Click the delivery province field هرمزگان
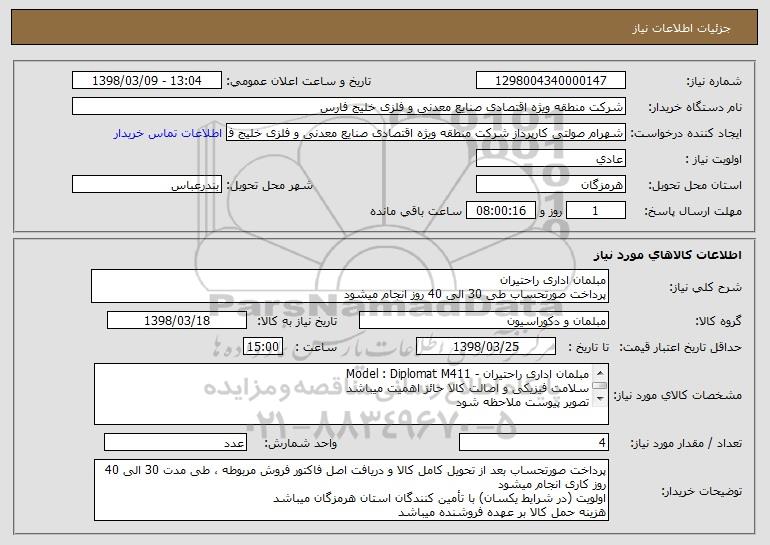 coord(550,184)
